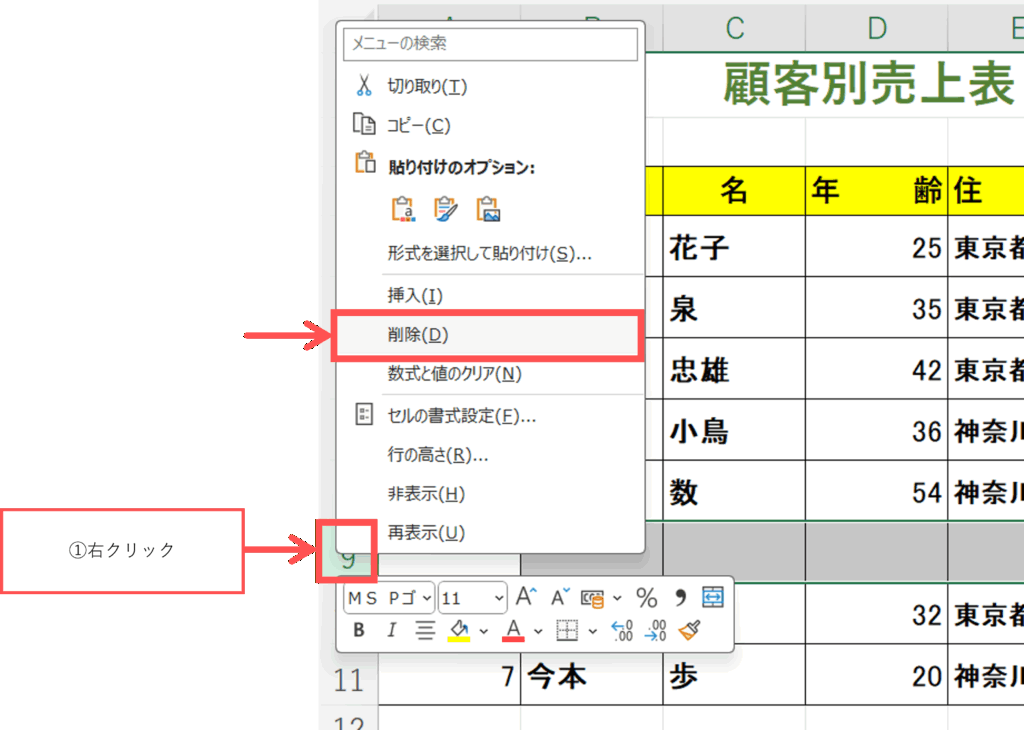Screen dimensions: 1024x730
Task: Select 挿入(I) from context menu
Action: [x=415, y=296]
